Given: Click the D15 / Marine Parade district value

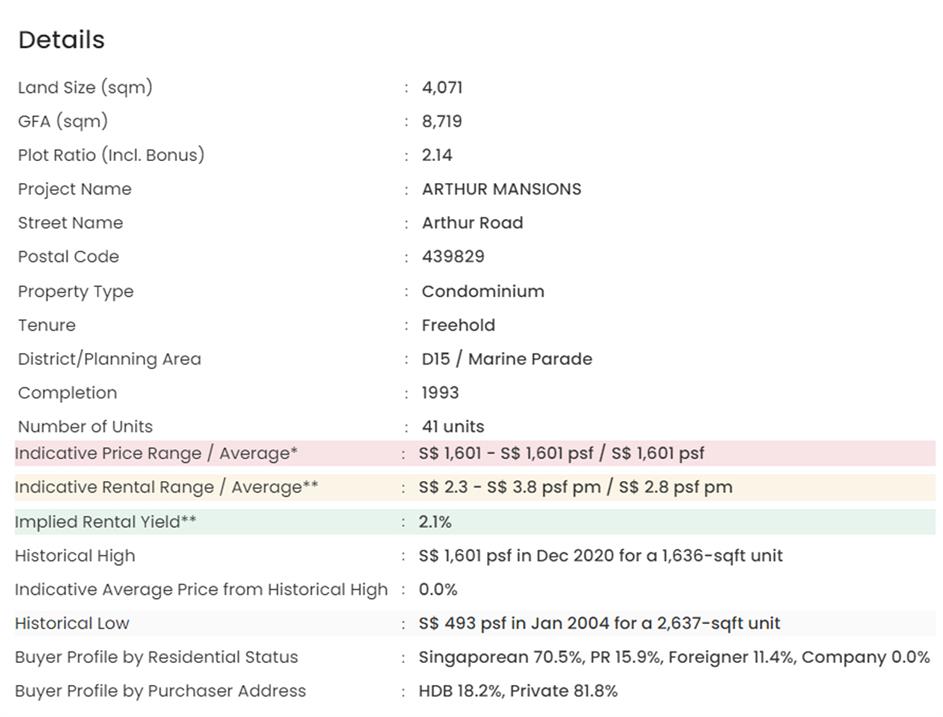Looking at the screenshot, I should (x=506, y=359).
